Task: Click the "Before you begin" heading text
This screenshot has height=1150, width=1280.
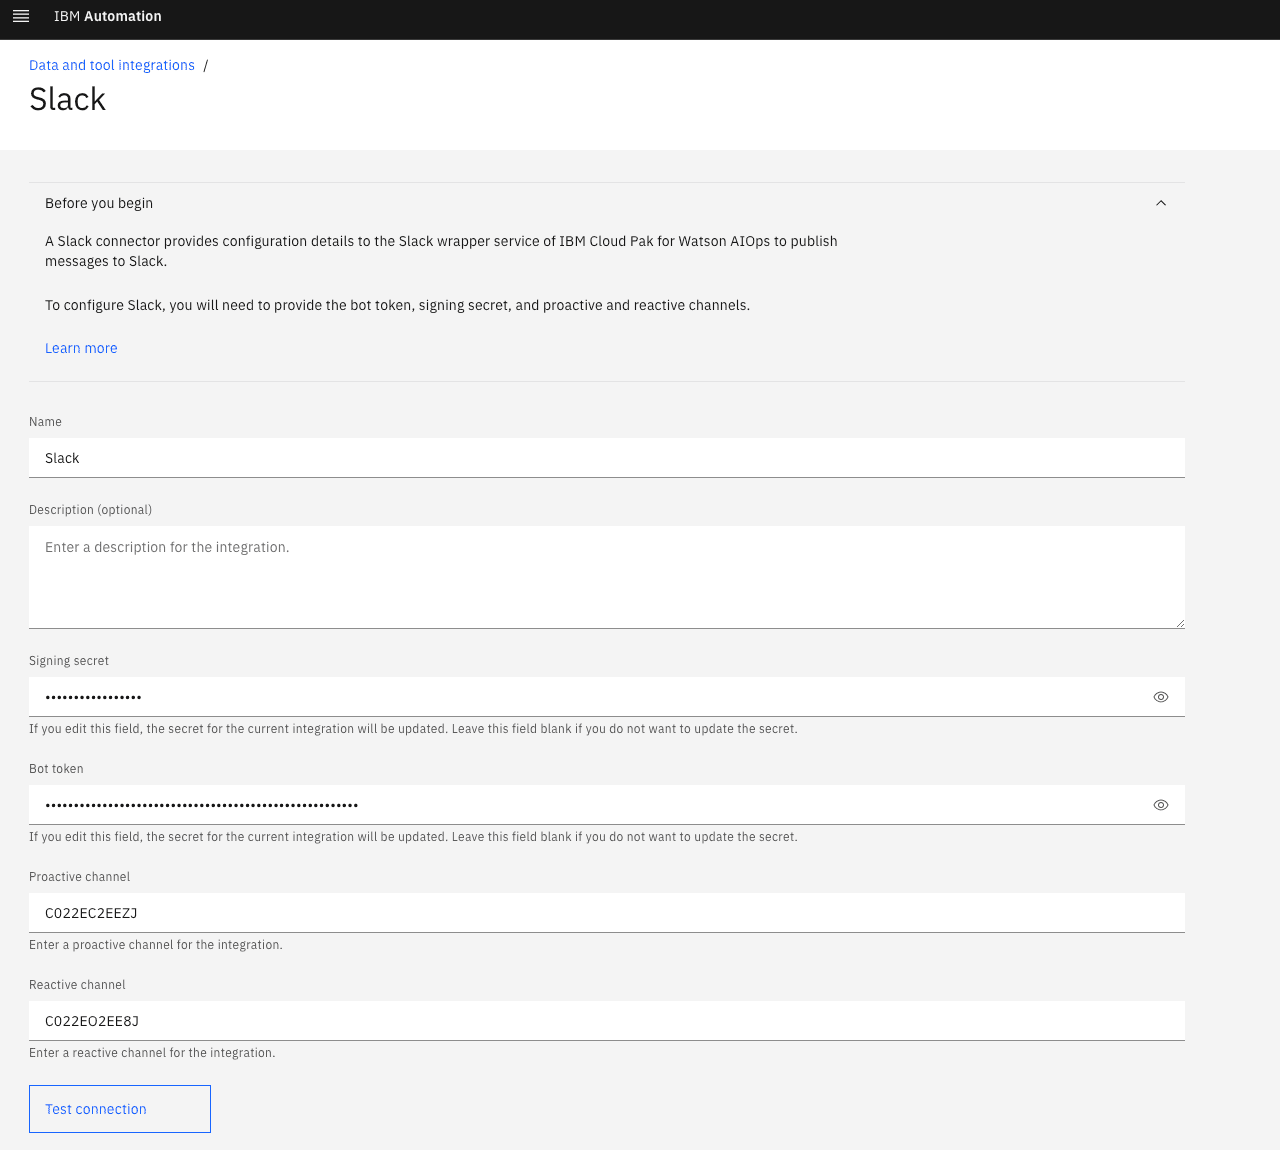Action: click(x=99, y=203)
